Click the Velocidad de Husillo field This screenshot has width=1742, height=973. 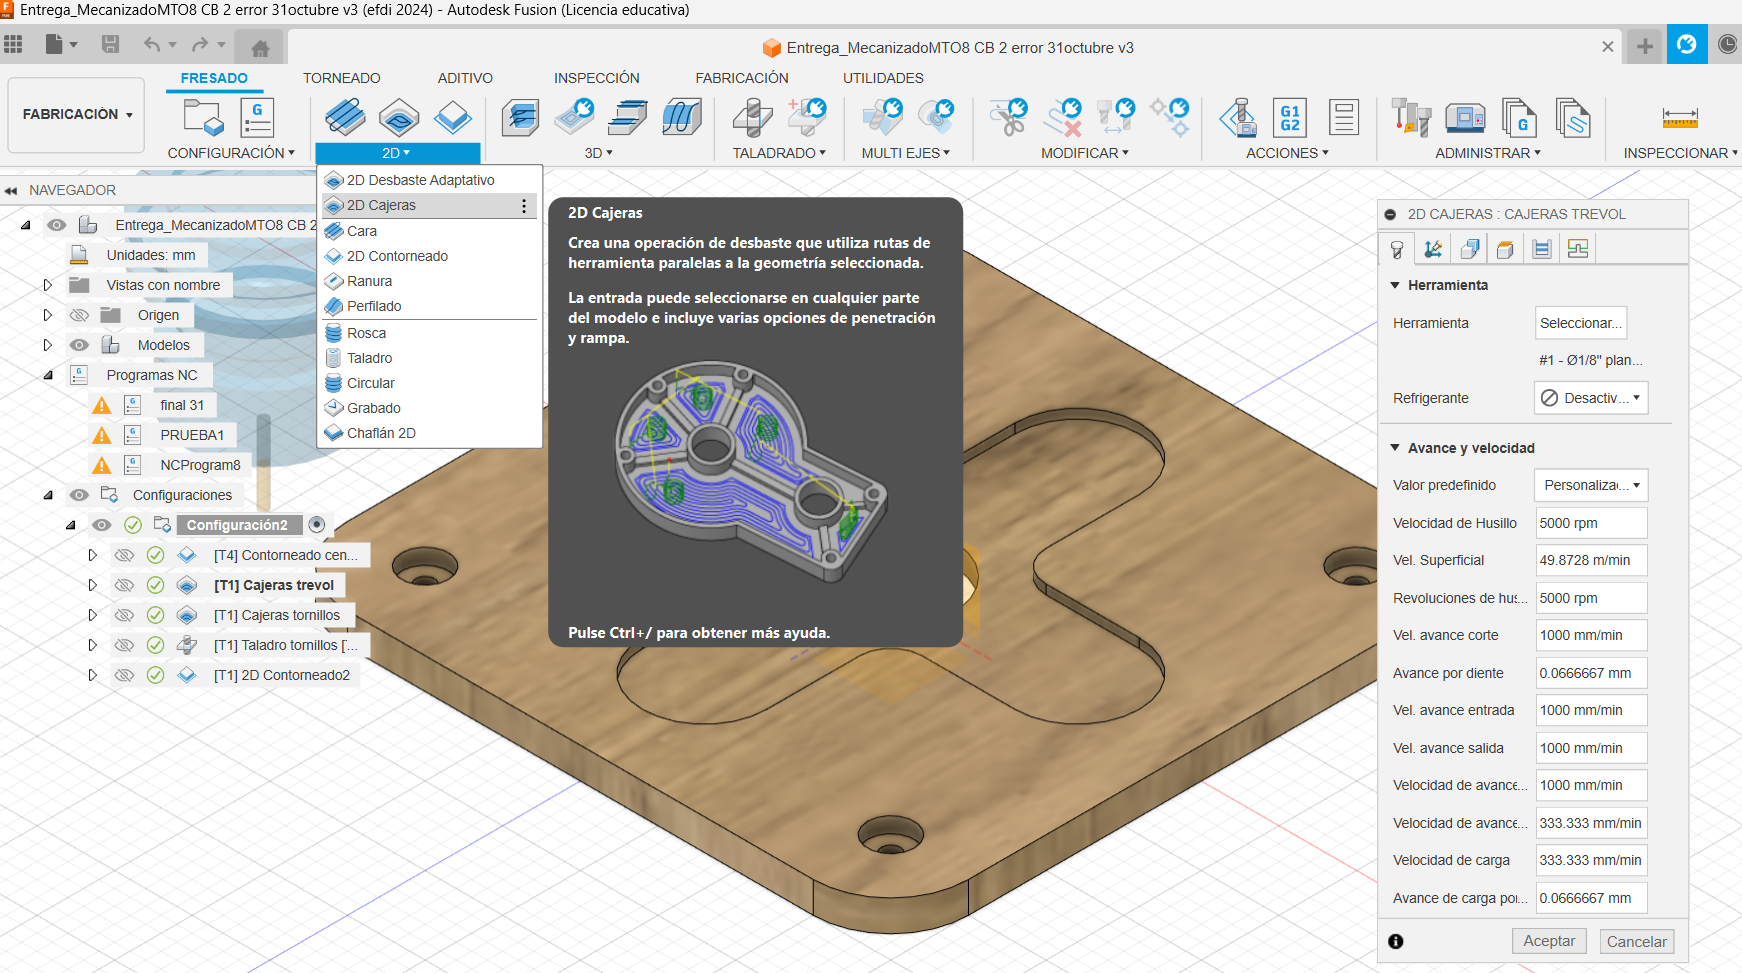(x=1591, y=523)
